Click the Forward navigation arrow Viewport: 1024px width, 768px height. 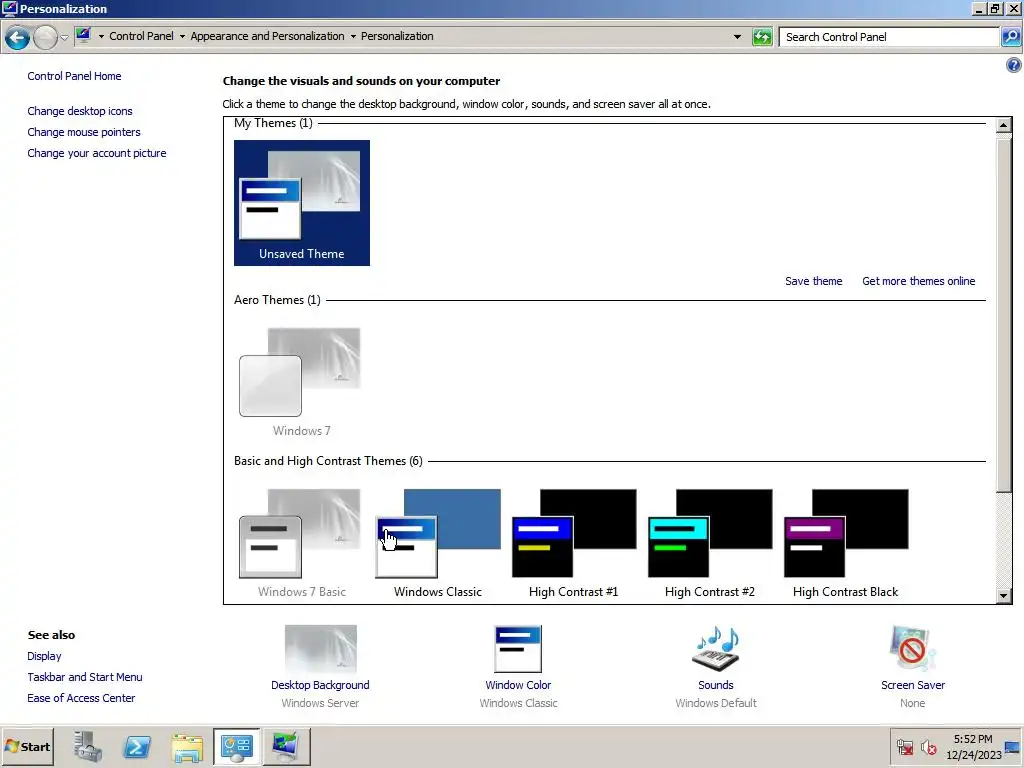pos(45,37)
